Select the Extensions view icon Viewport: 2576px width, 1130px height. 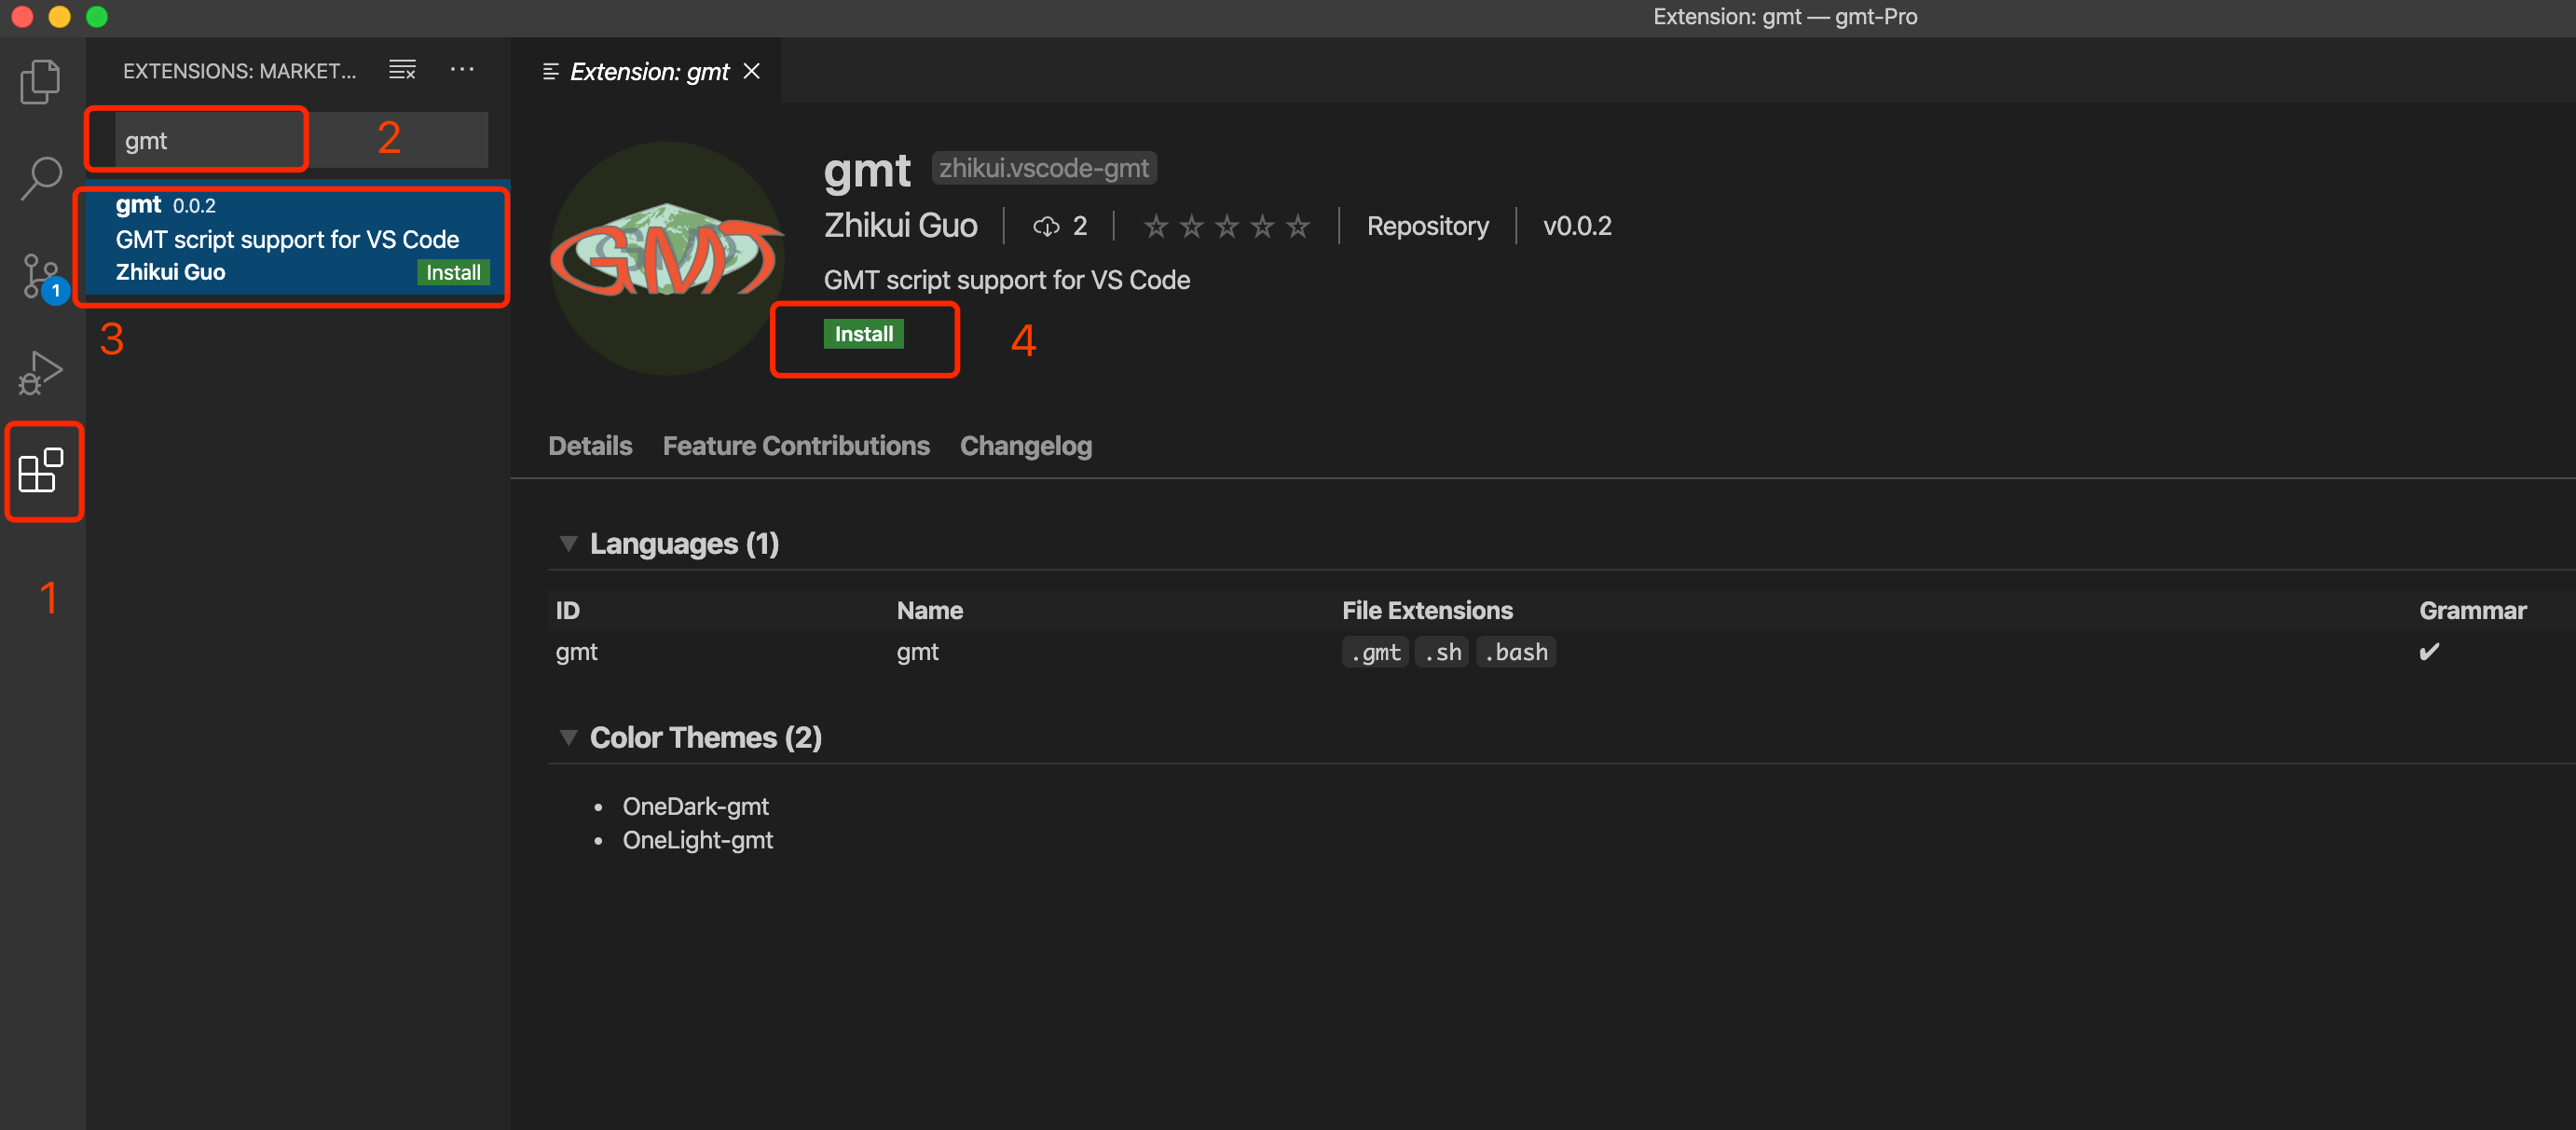click(x=41, y=470)
